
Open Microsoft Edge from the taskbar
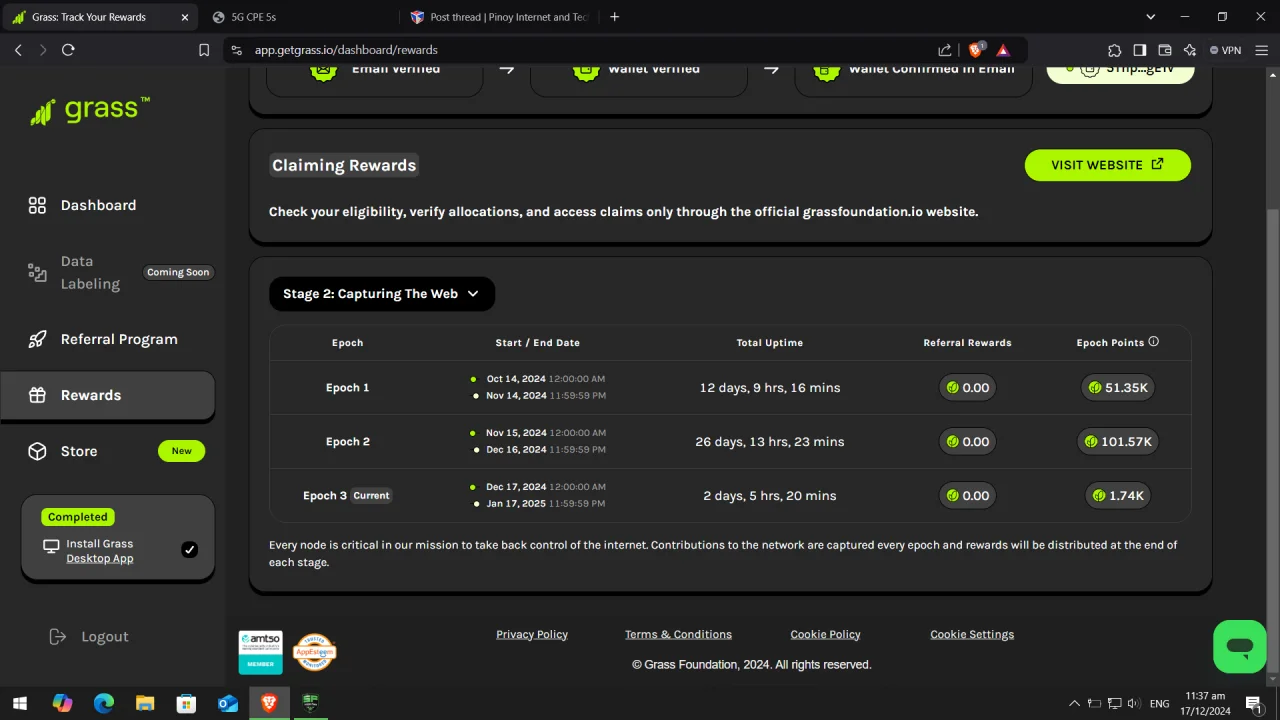click(104, 703)
